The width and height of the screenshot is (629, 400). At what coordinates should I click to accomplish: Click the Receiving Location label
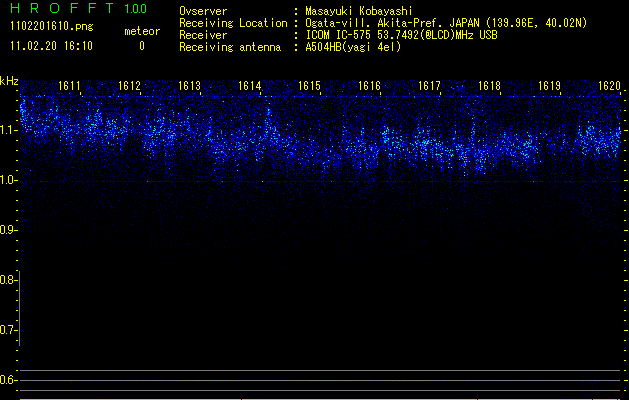point(233,23)
